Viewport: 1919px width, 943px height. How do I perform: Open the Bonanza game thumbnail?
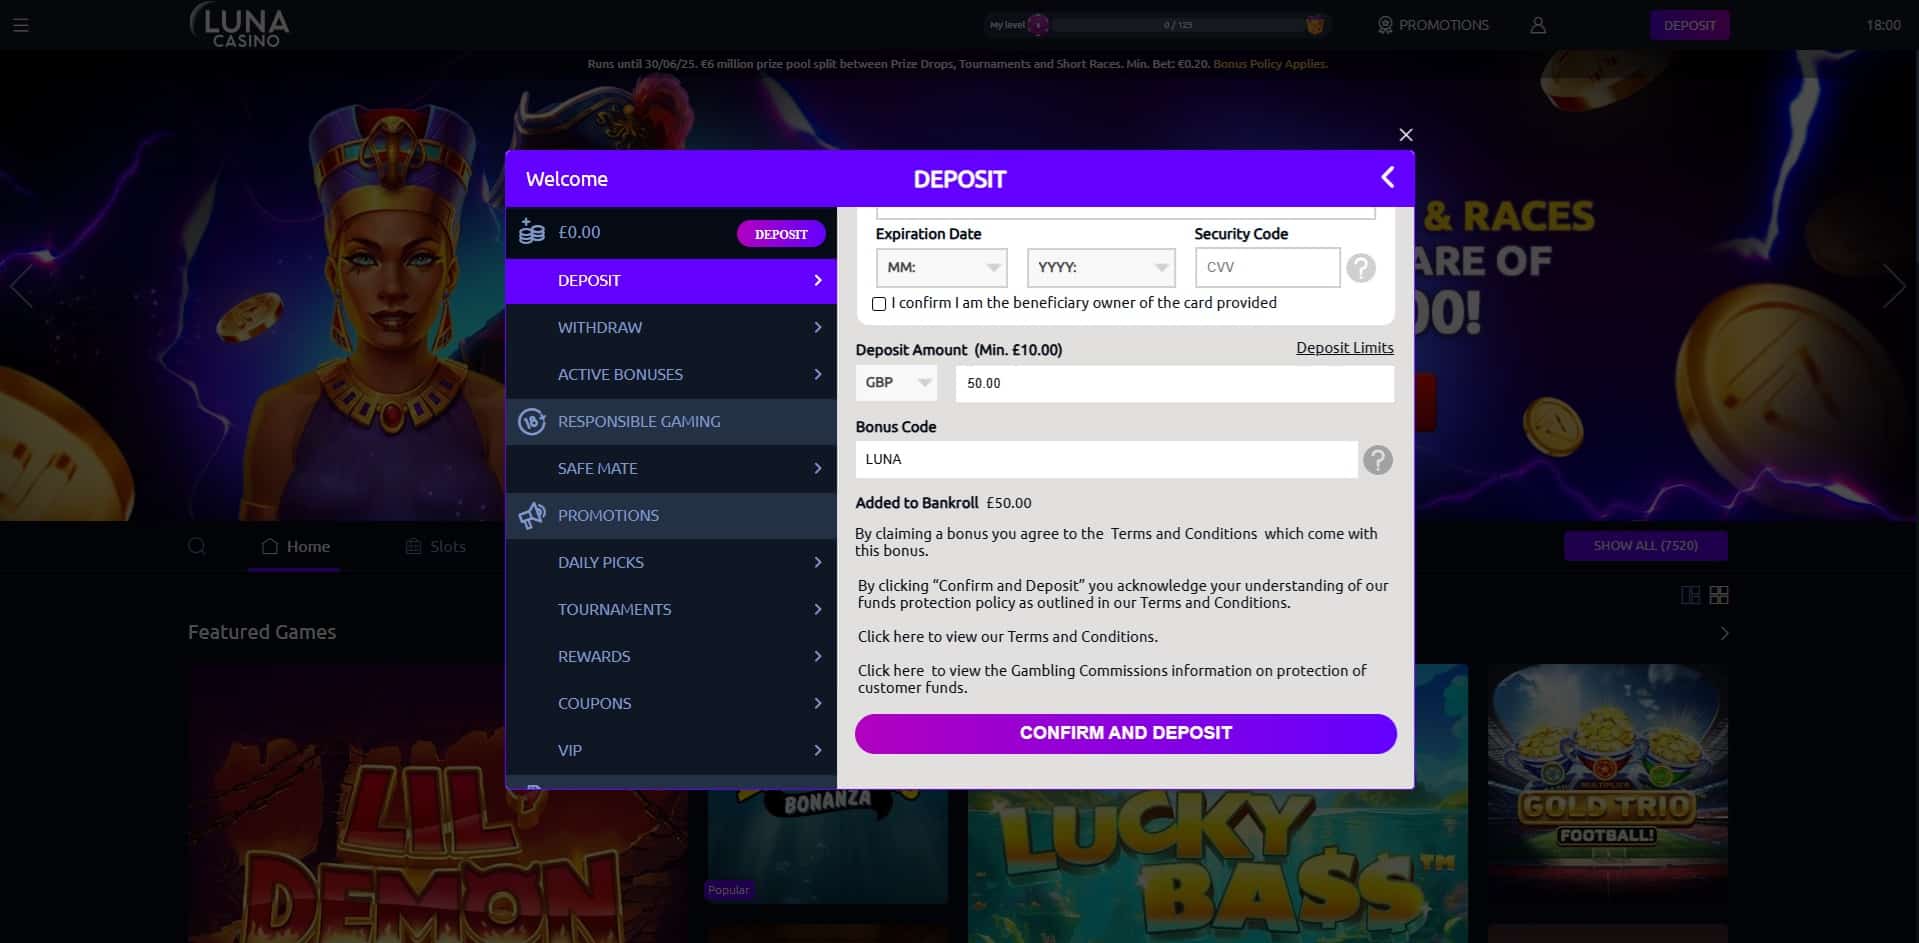pos(828,845)
